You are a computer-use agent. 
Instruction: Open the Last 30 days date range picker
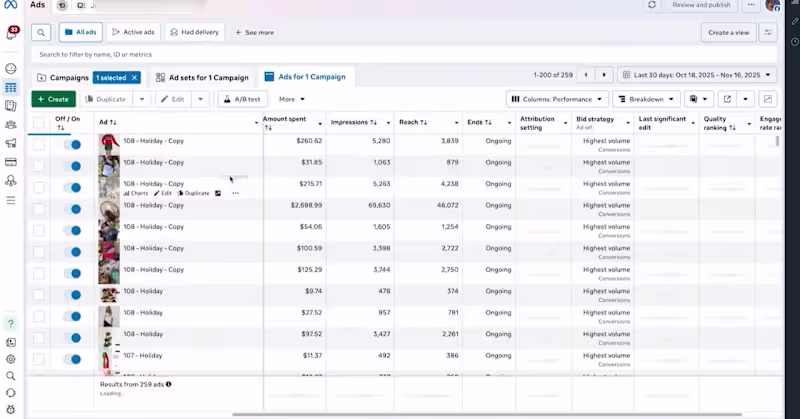pyautogui.click(x=697, y=75)
